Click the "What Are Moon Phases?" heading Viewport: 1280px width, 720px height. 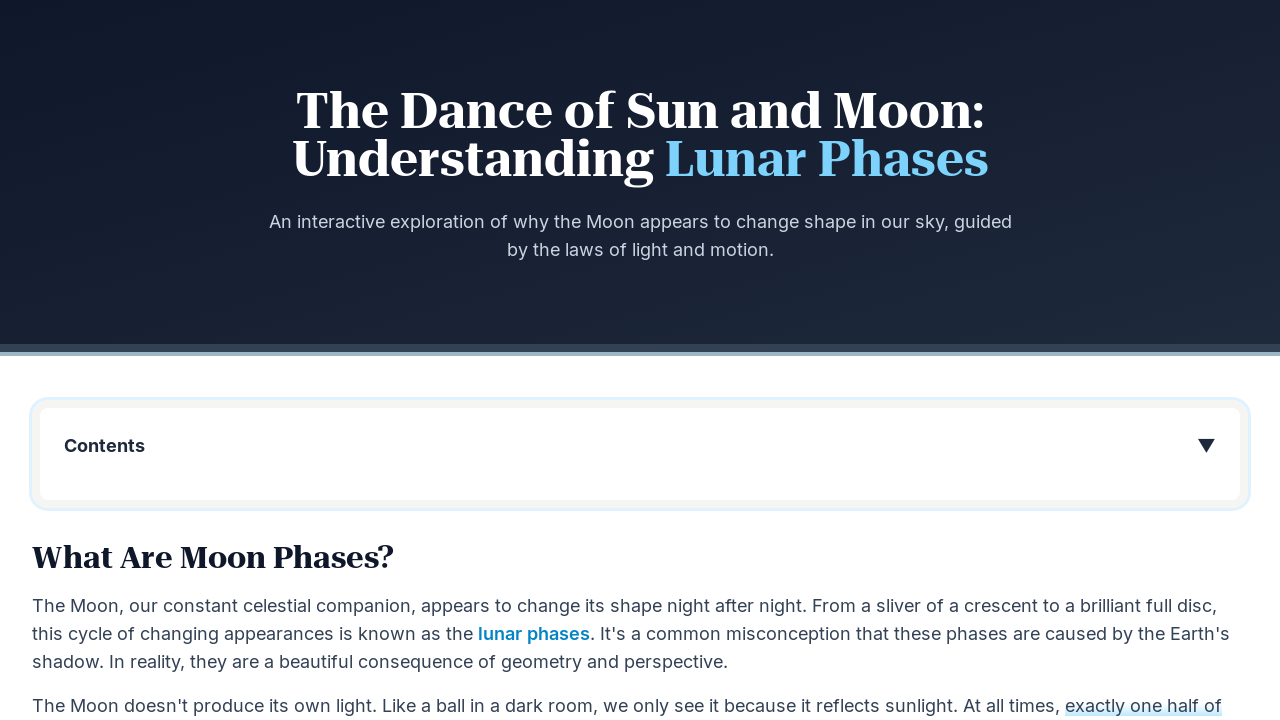coord(213,557)
